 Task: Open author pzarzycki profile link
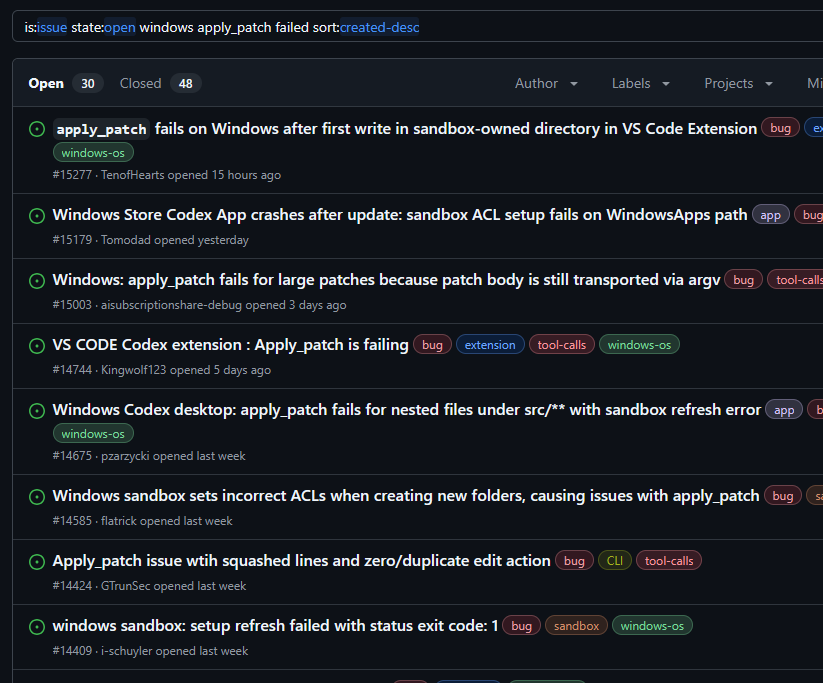pos(125,456)
